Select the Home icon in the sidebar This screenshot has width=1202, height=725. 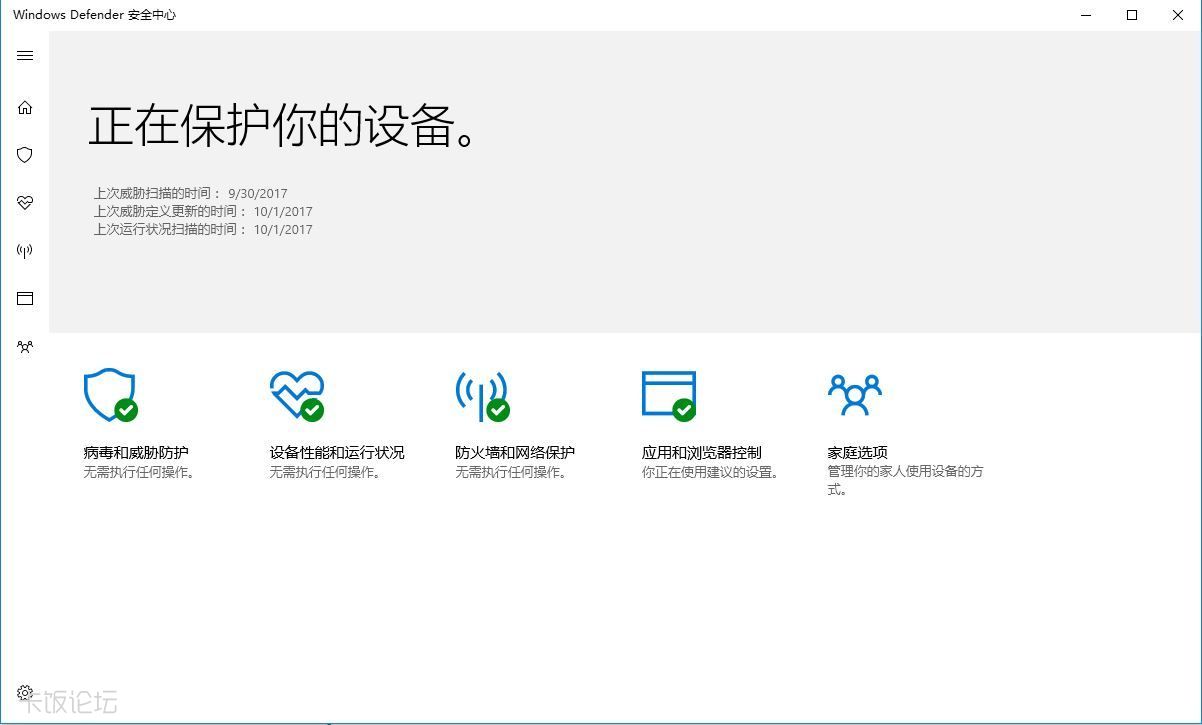25,107
